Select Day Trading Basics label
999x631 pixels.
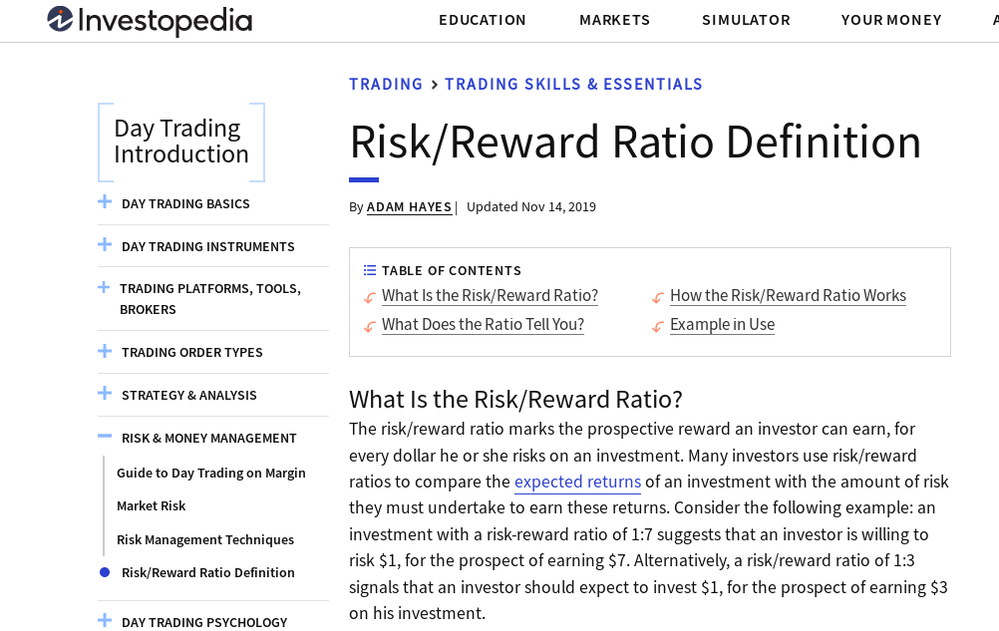click(185, 204)
